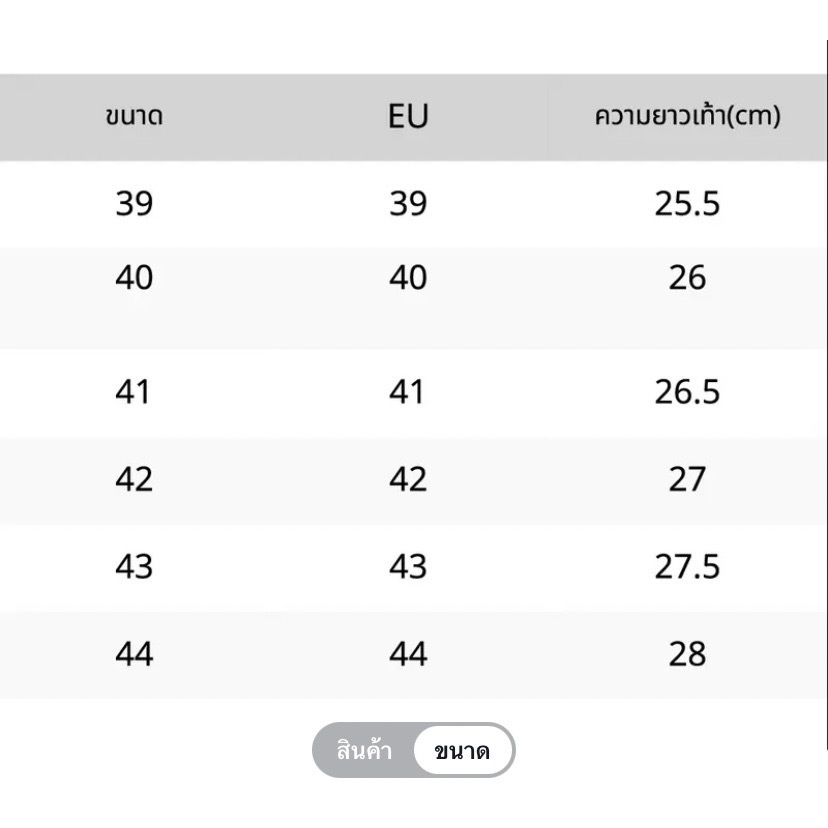Click the 26.5 cm foot length cell

(x=687, y=391)
